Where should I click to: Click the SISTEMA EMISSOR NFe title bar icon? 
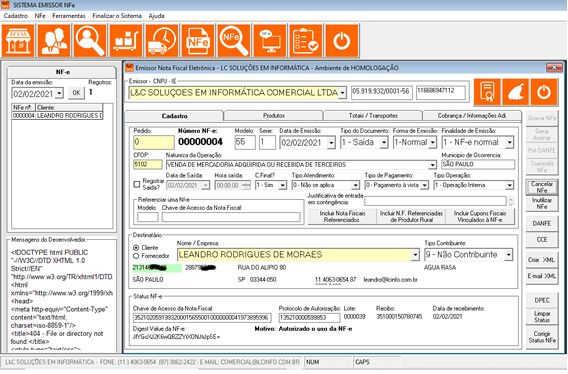click(5, 5)
